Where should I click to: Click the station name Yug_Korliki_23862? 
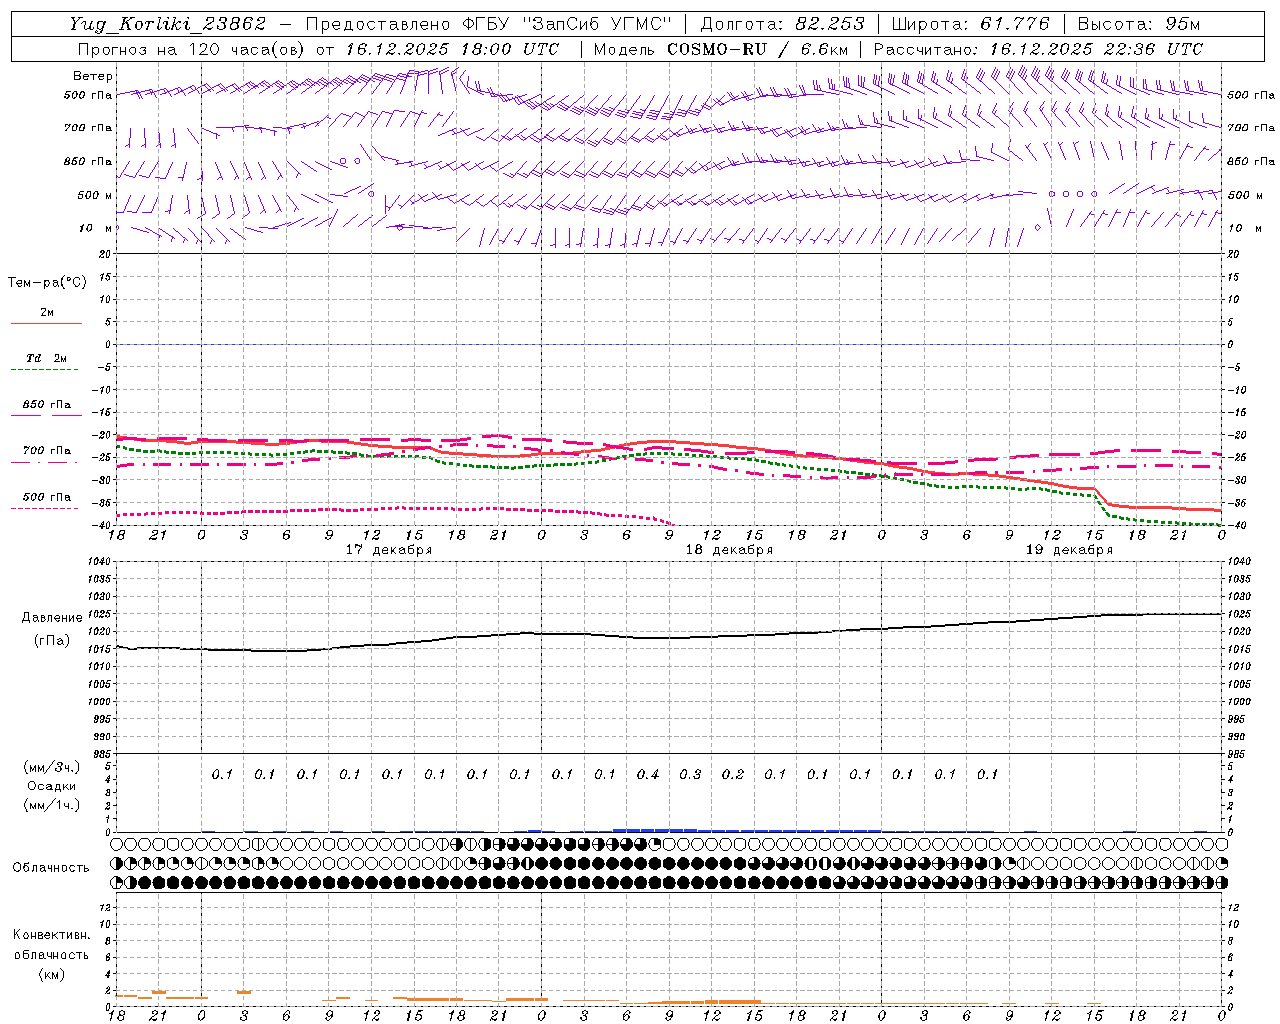(x=168, y=24)
